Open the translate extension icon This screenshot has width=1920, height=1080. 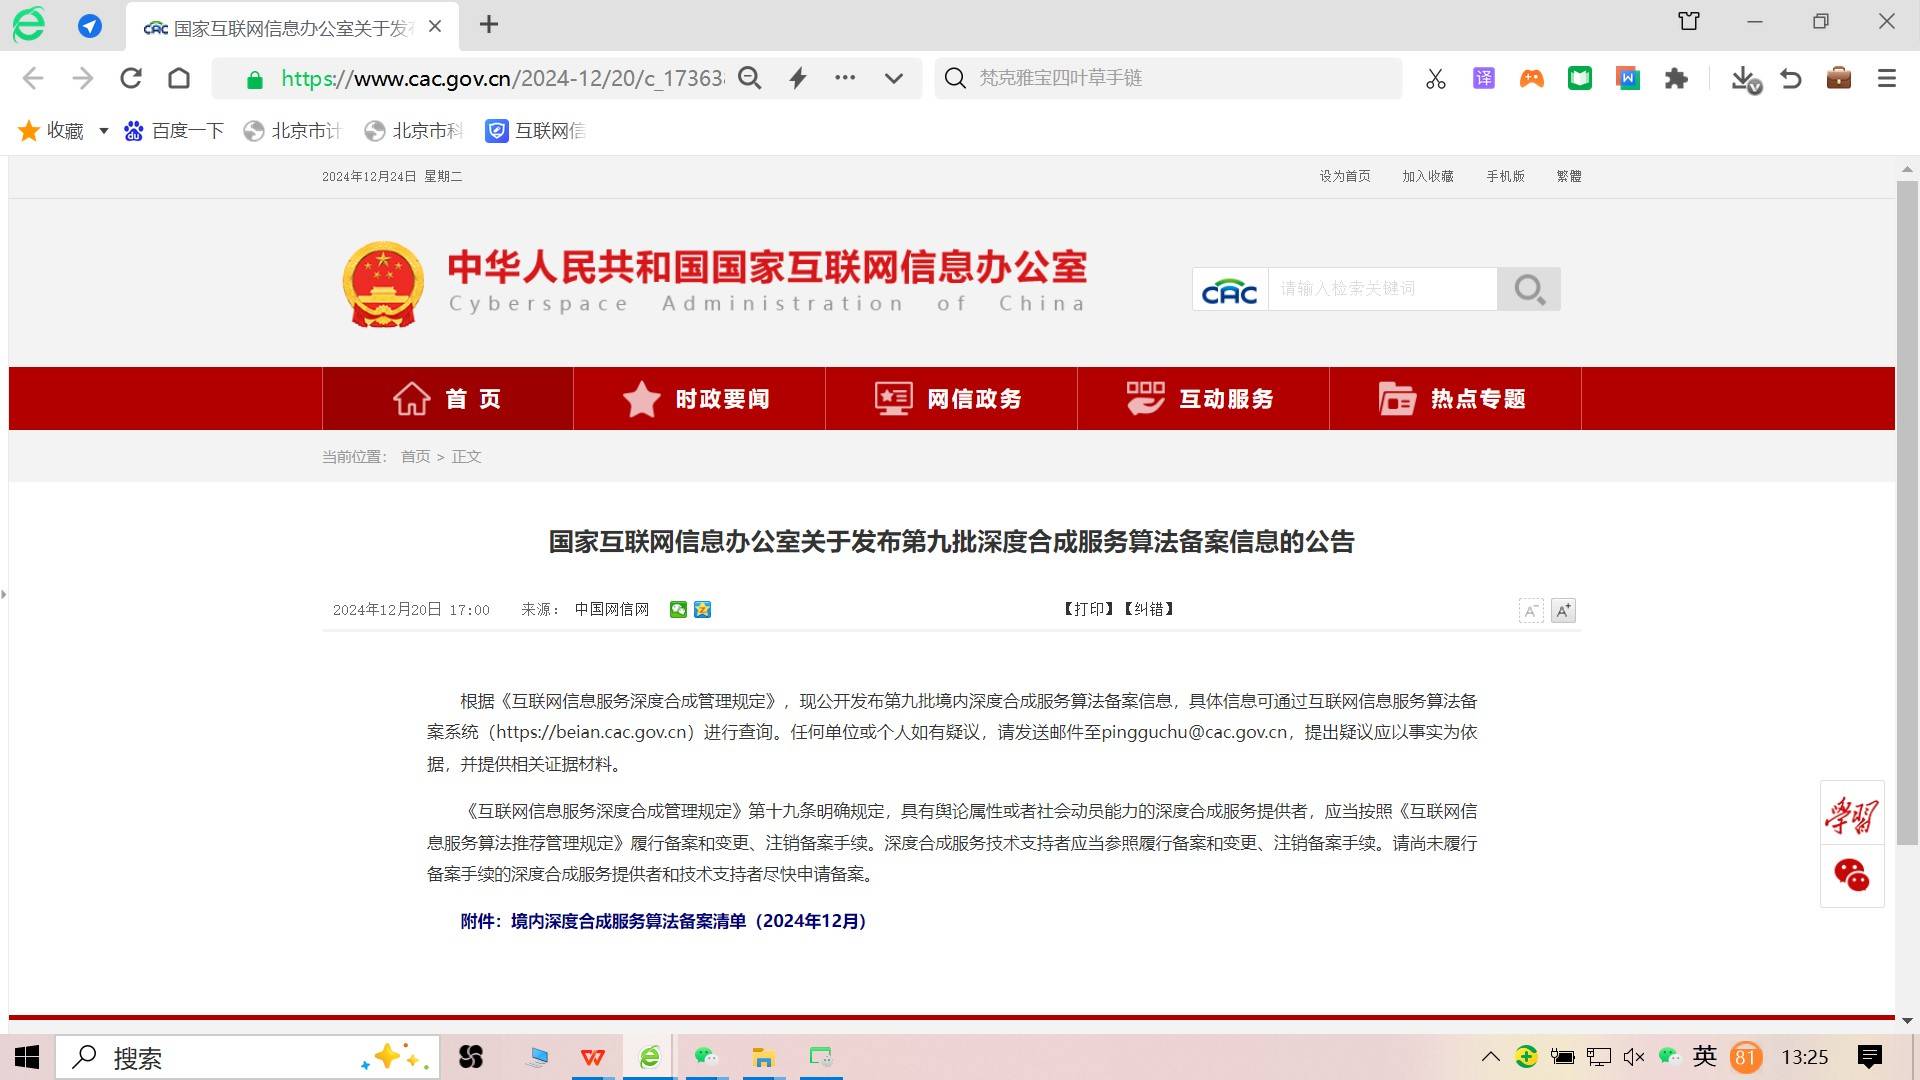click(x=1484, y=78)
